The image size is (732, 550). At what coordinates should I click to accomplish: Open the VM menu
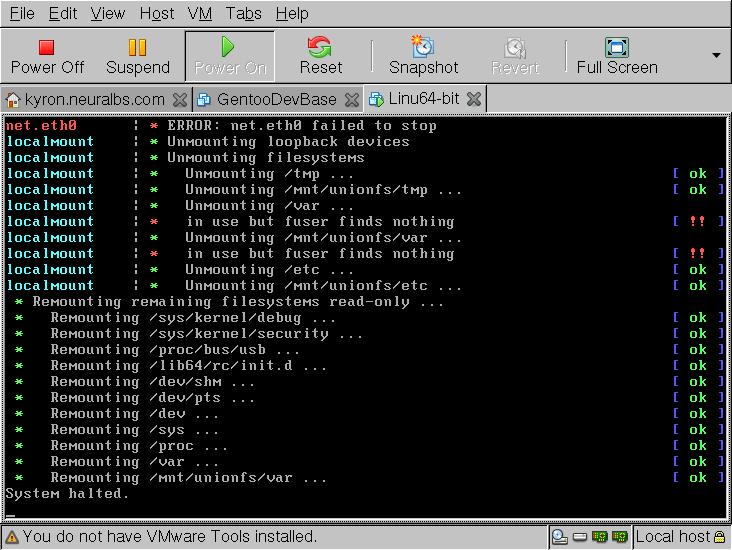[199, 13]
